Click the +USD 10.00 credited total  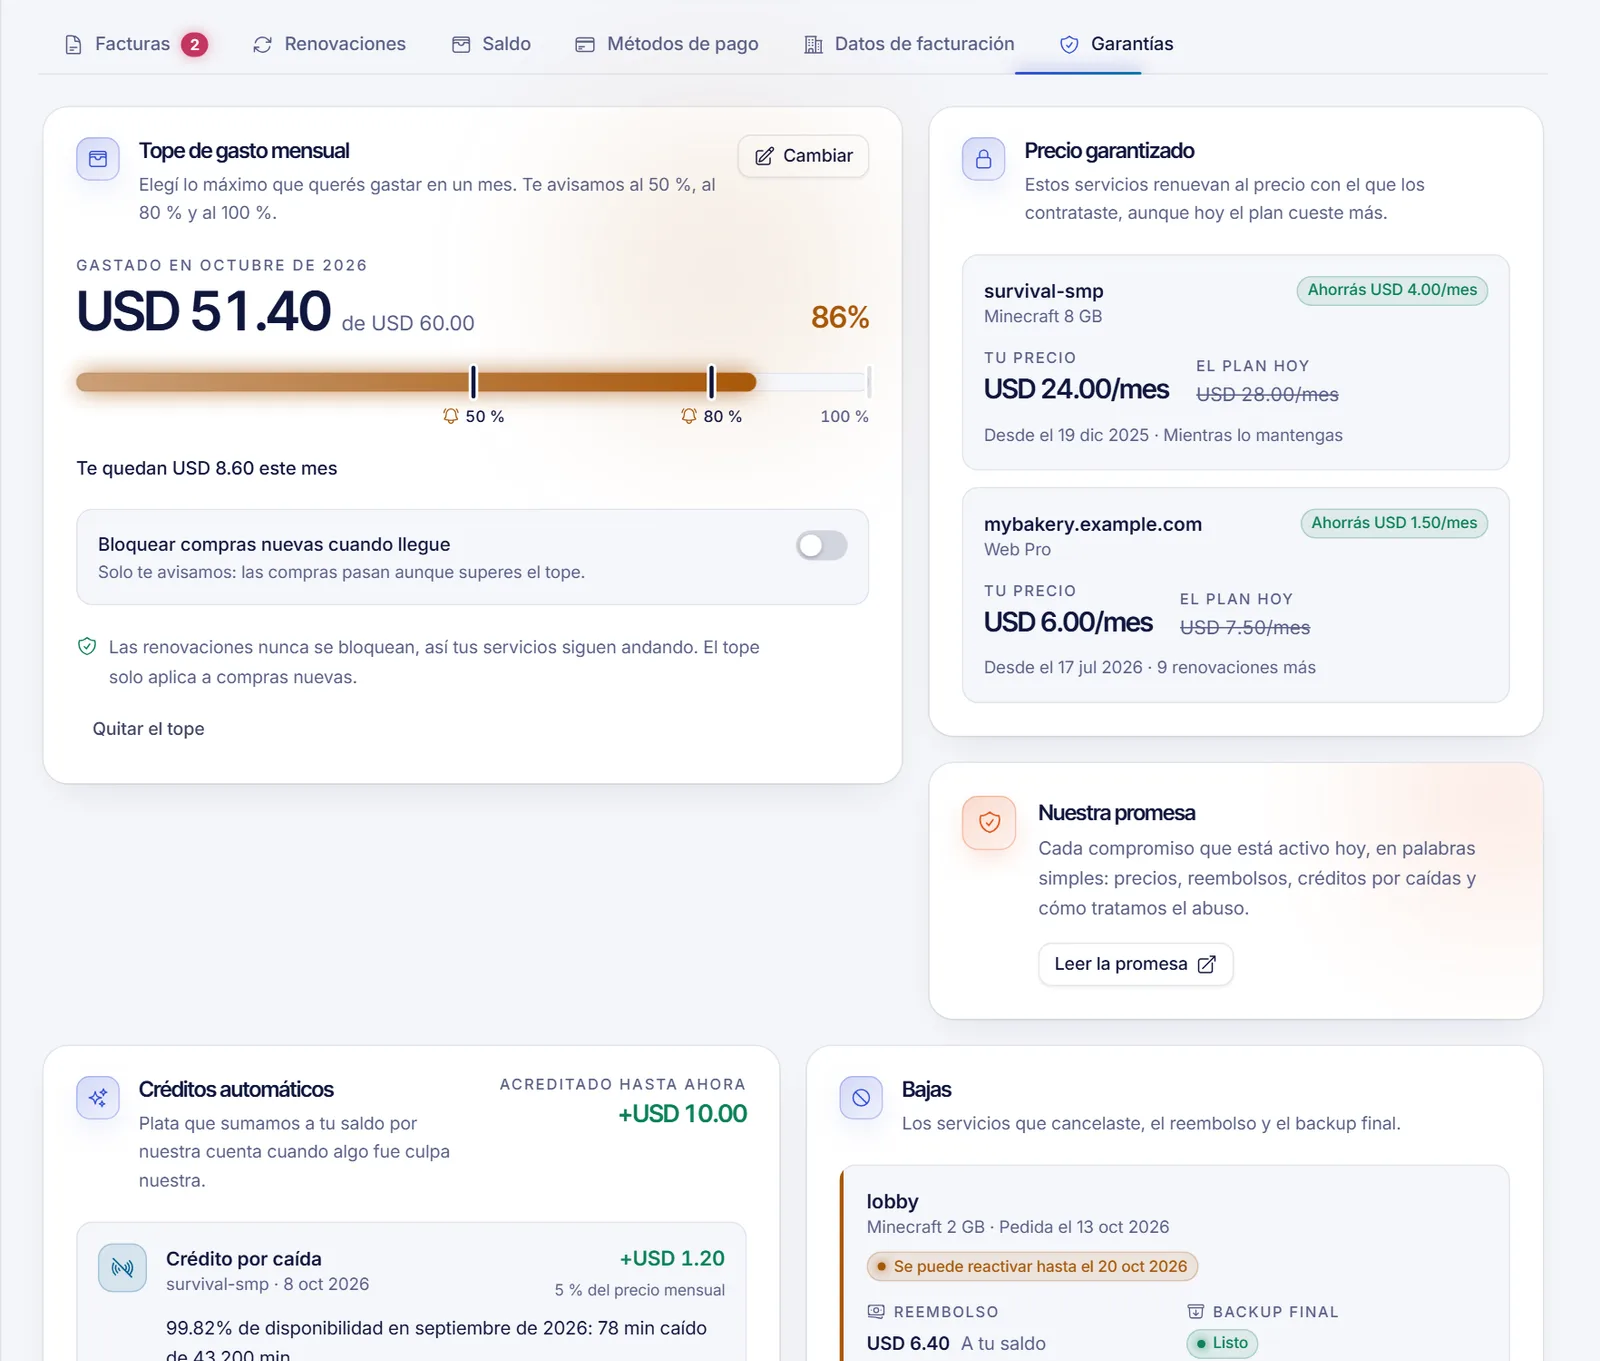(683, 1114)
